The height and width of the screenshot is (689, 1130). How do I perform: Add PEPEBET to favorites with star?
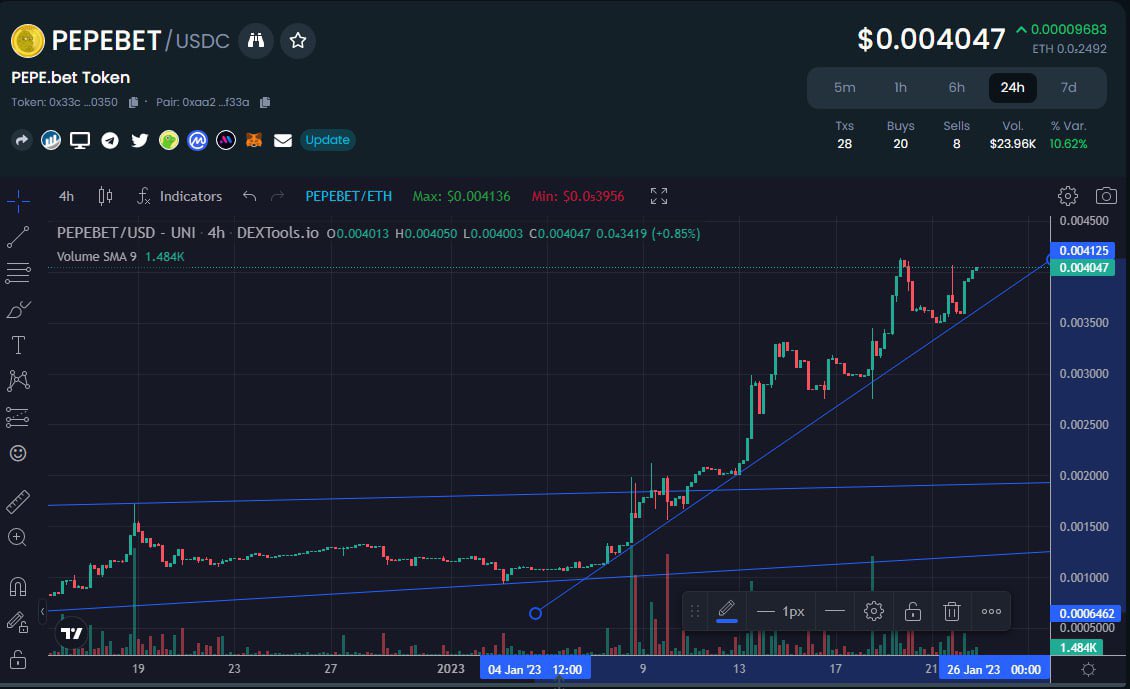298,40
